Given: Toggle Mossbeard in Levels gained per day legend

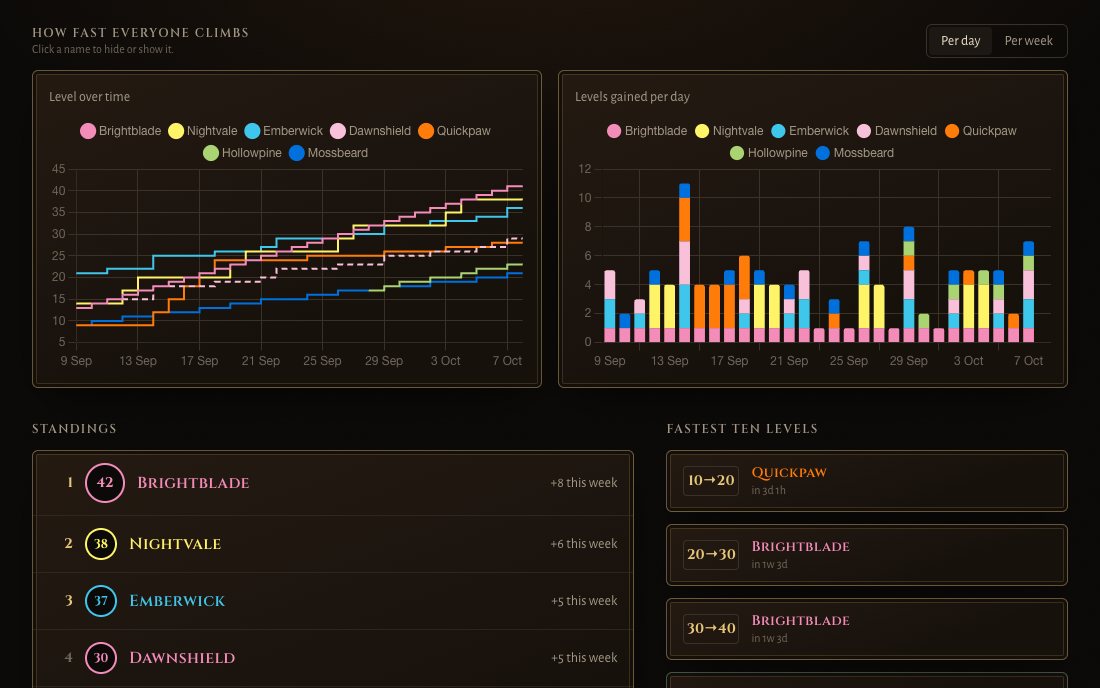Looking at the screenshot, I should pos(854,153).
